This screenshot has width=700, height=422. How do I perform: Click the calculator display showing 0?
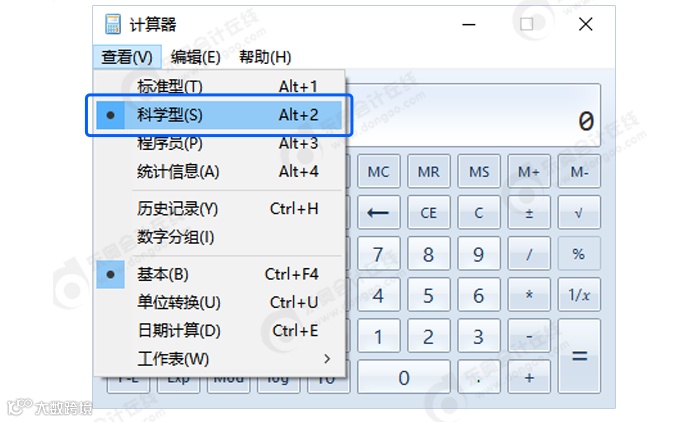(x=474, y=115)
